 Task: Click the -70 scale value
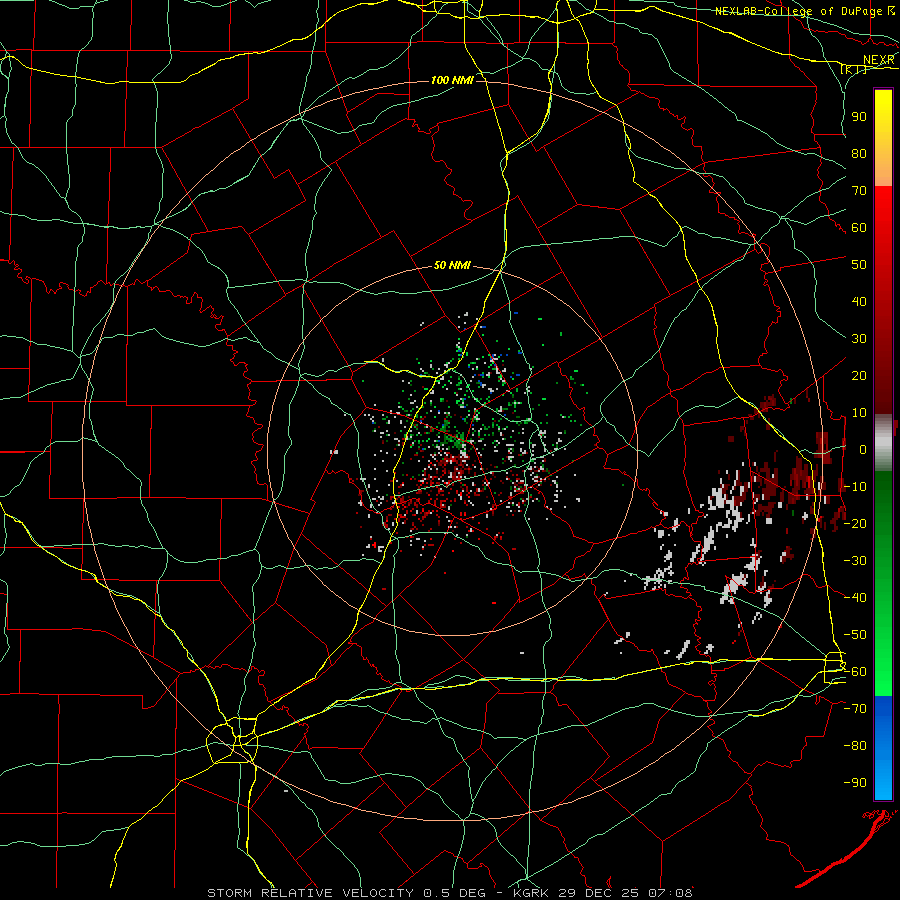pos(855,709)
